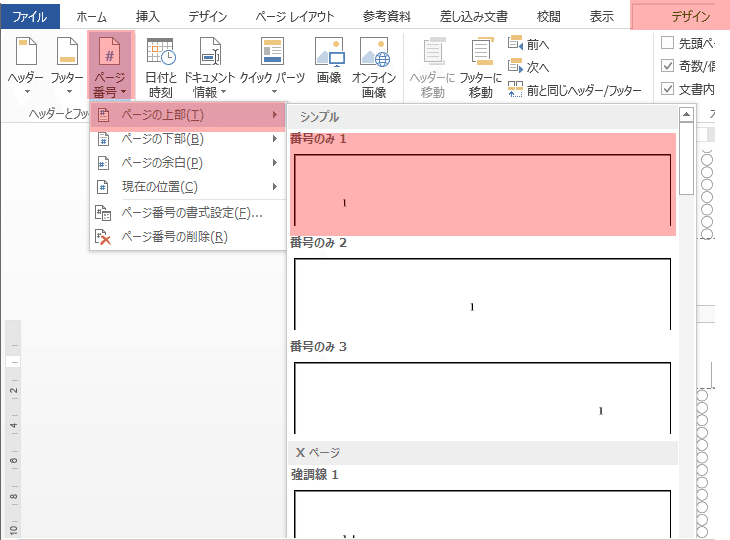
Task: Click the 現在の位置 menu item icon
Action: (x=103, y=187)
